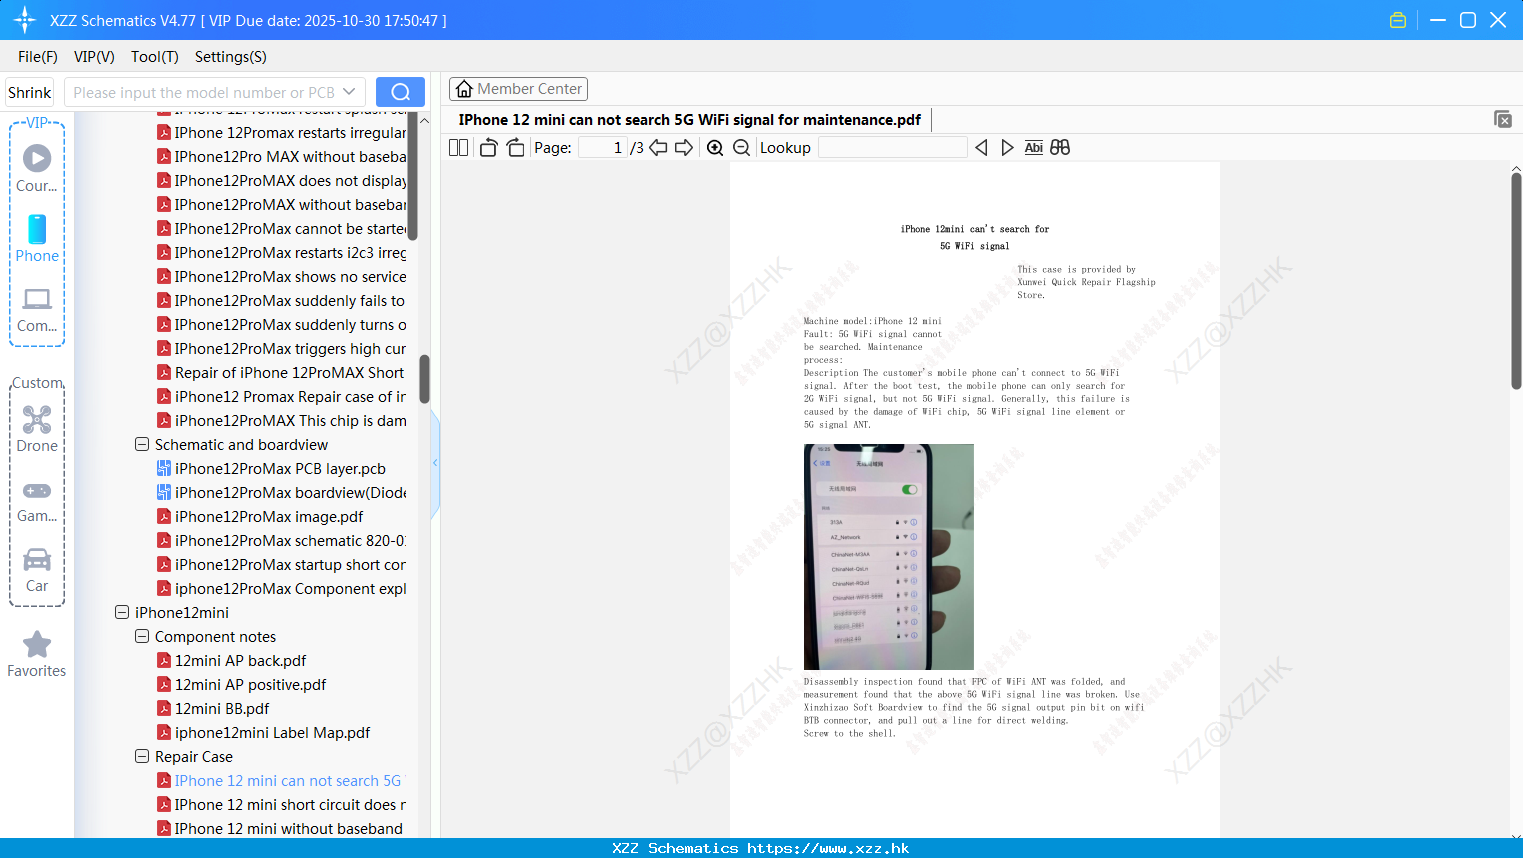Select Car category in sidebar
The image size is (1523, 858).
point(37,570)
